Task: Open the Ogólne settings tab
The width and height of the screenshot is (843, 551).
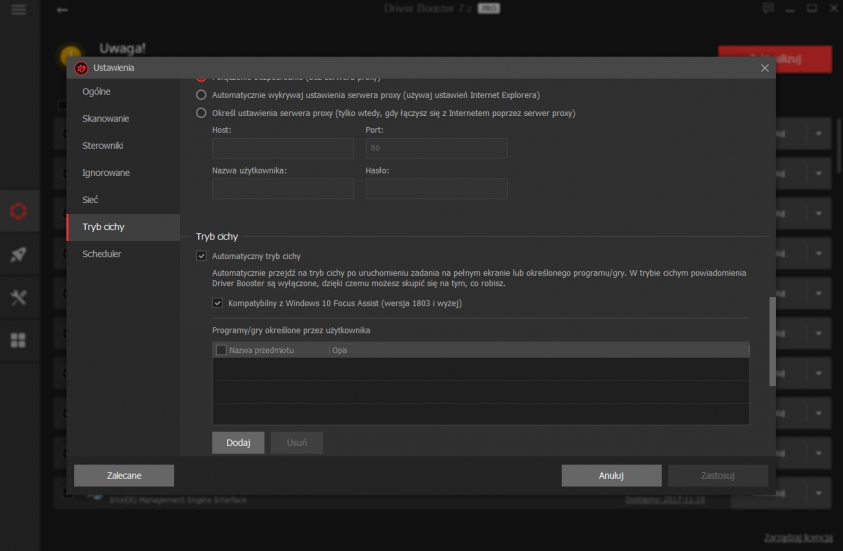Action: point(96,92)
